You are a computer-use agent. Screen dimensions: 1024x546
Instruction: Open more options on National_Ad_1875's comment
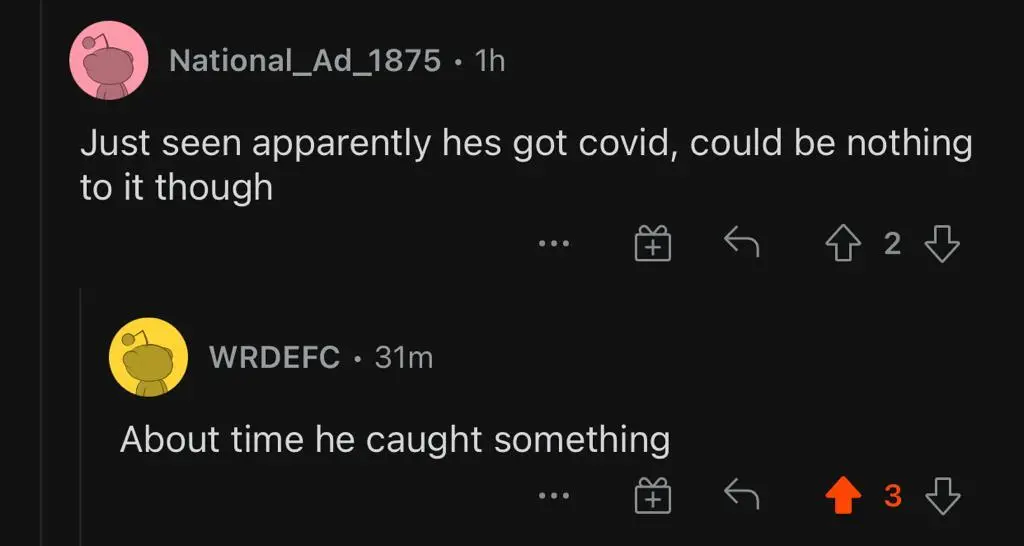click(x=553, y=243)
